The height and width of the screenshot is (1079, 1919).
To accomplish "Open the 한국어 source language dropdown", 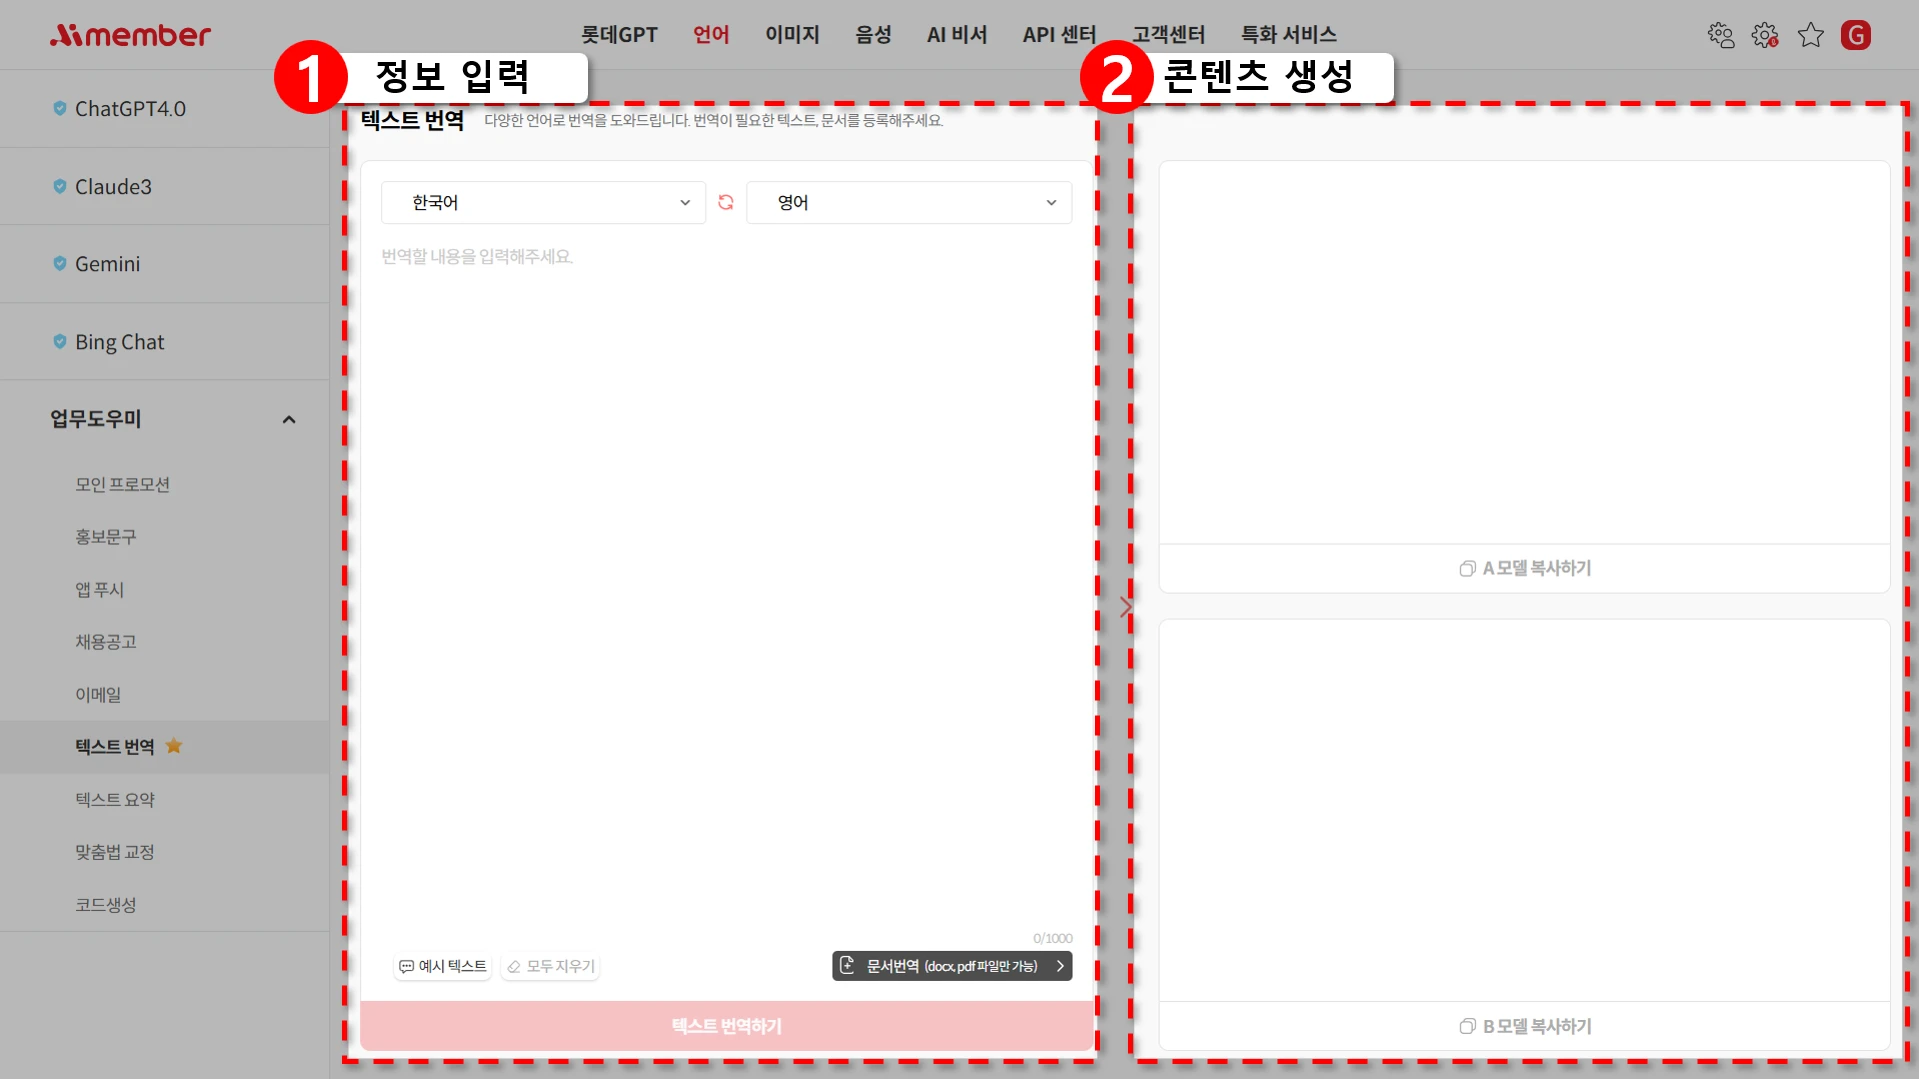I will [x=543, y=202].
